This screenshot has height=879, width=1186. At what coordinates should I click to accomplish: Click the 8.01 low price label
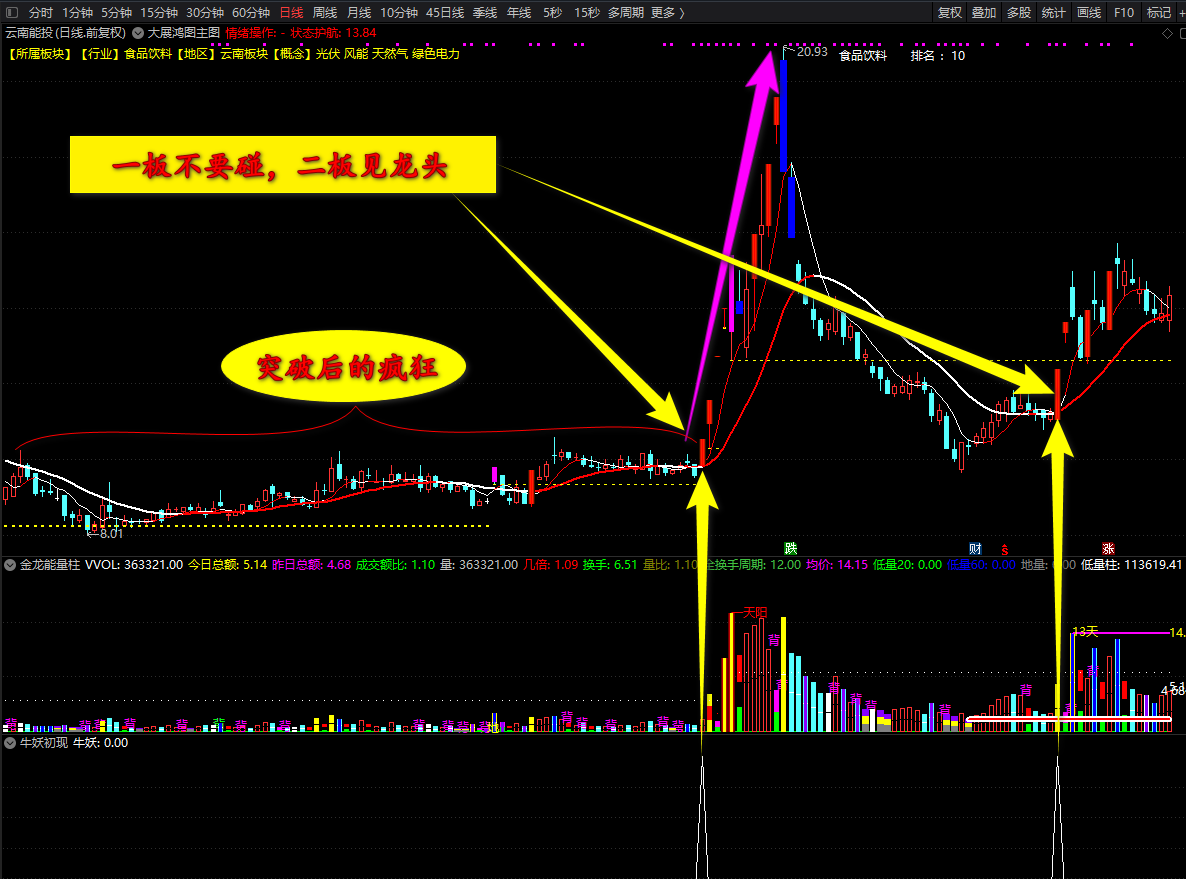(110, 533)
